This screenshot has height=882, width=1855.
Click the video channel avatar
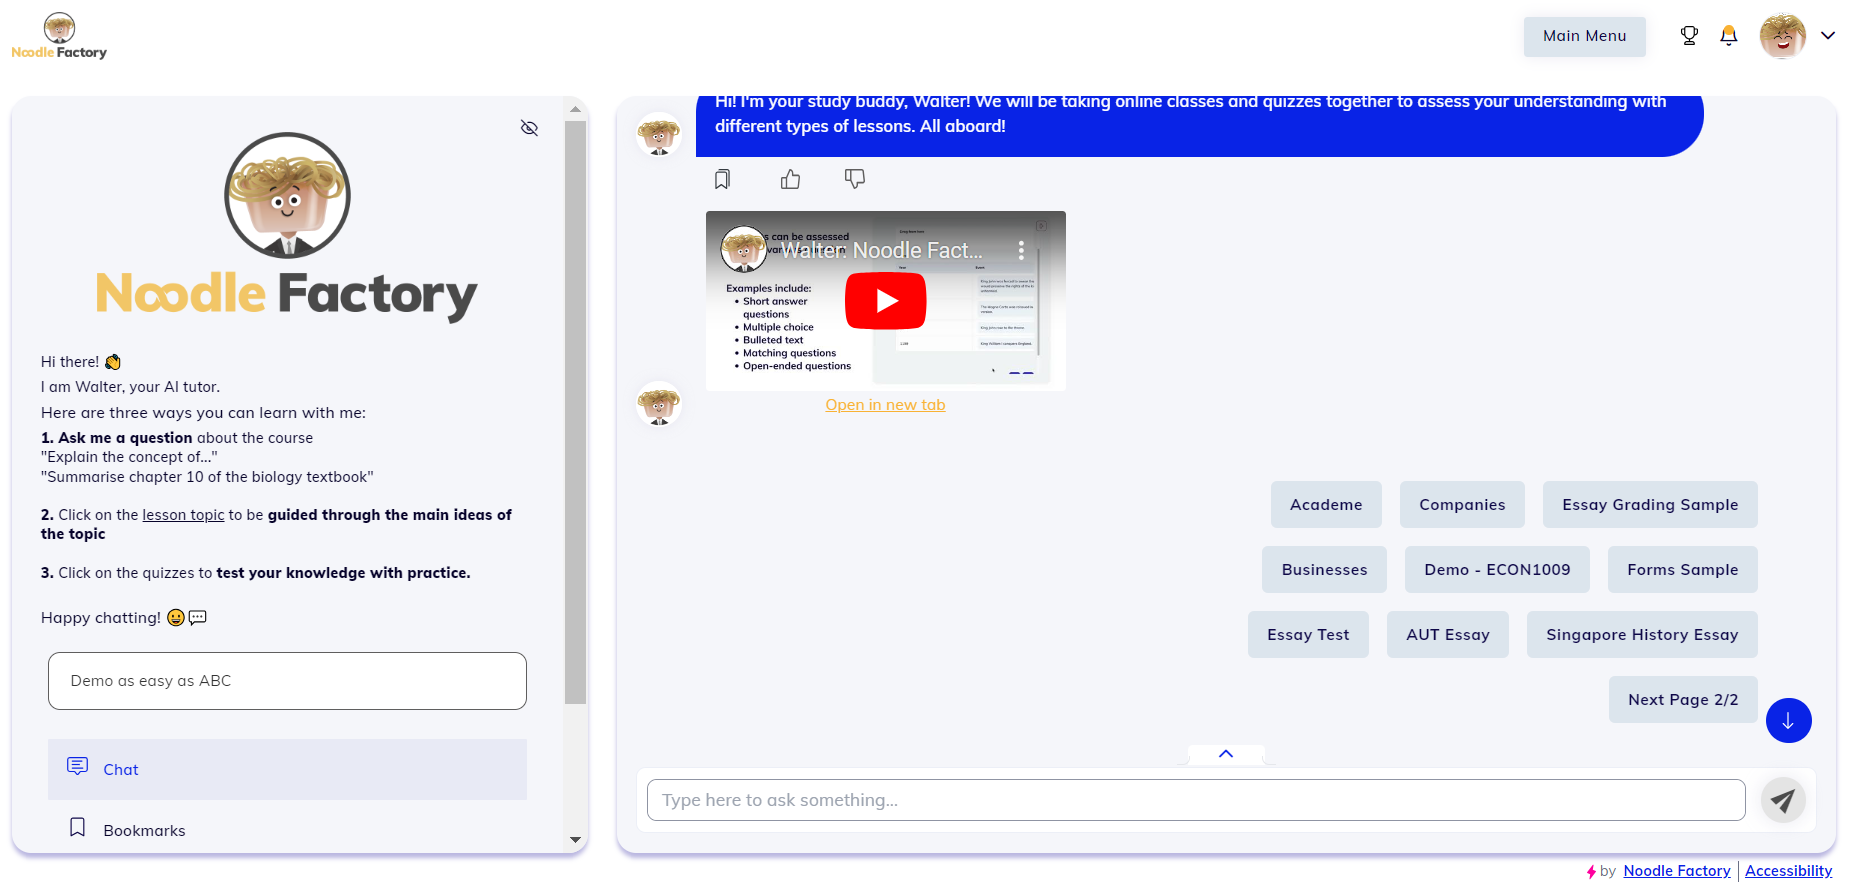tap(743, 250)
